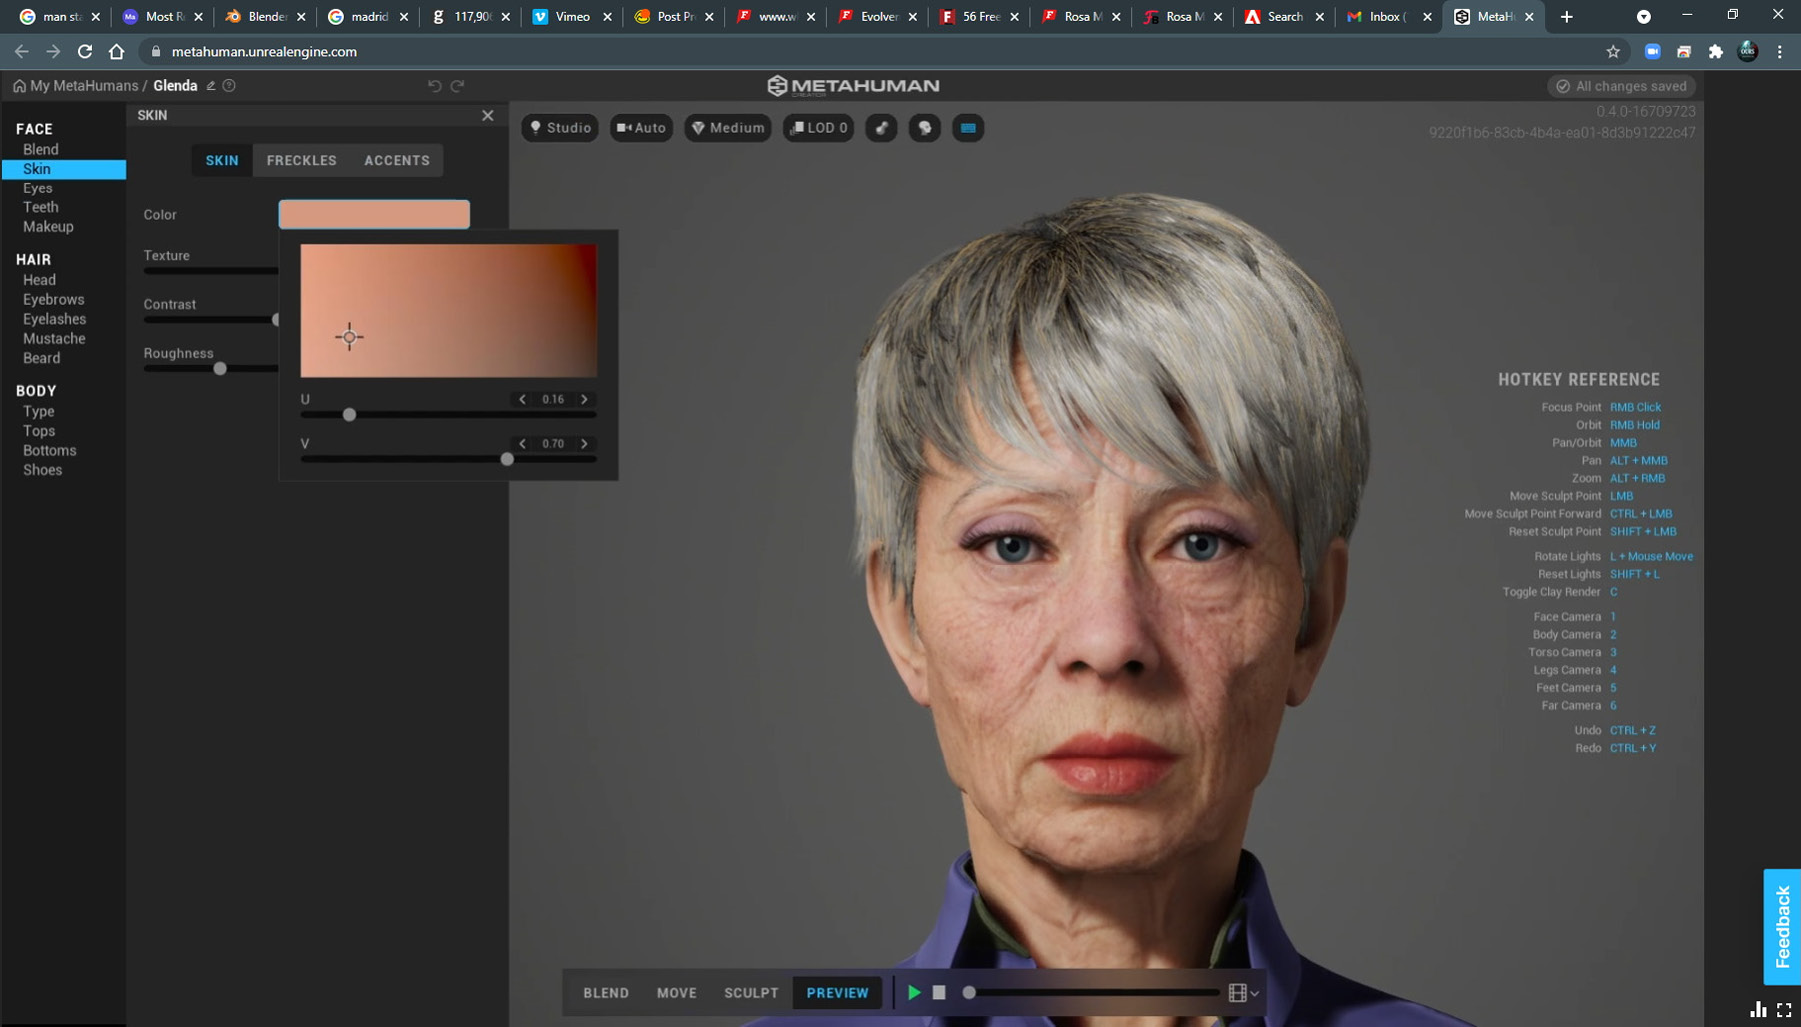
Task: Open Teeth settings
Action: [41, 207]
